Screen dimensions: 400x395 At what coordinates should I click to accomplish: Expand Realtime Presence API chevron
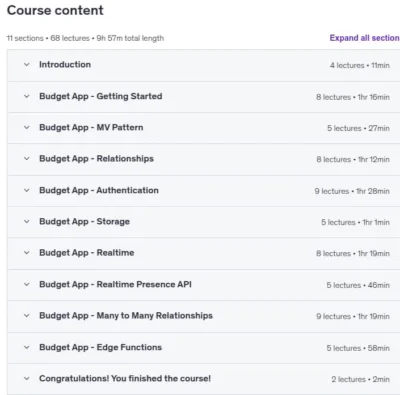[27, 285]
